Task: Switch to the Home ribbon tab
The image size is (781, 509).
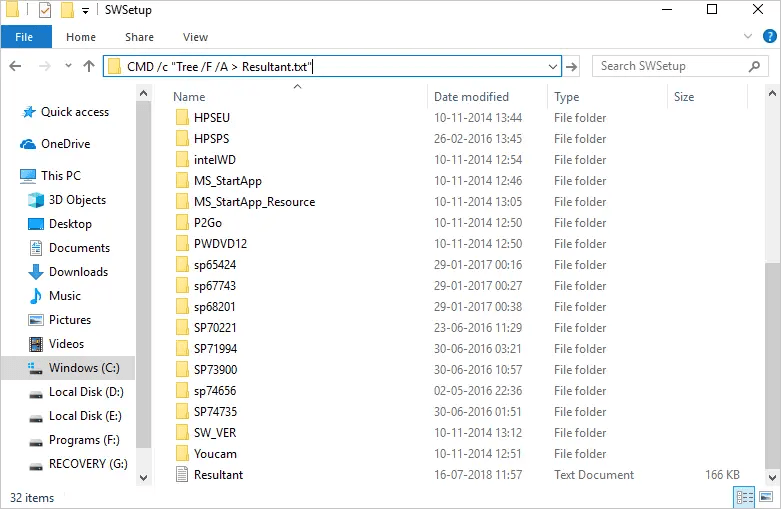Action: pyautogui.click(x=81, y=37)
